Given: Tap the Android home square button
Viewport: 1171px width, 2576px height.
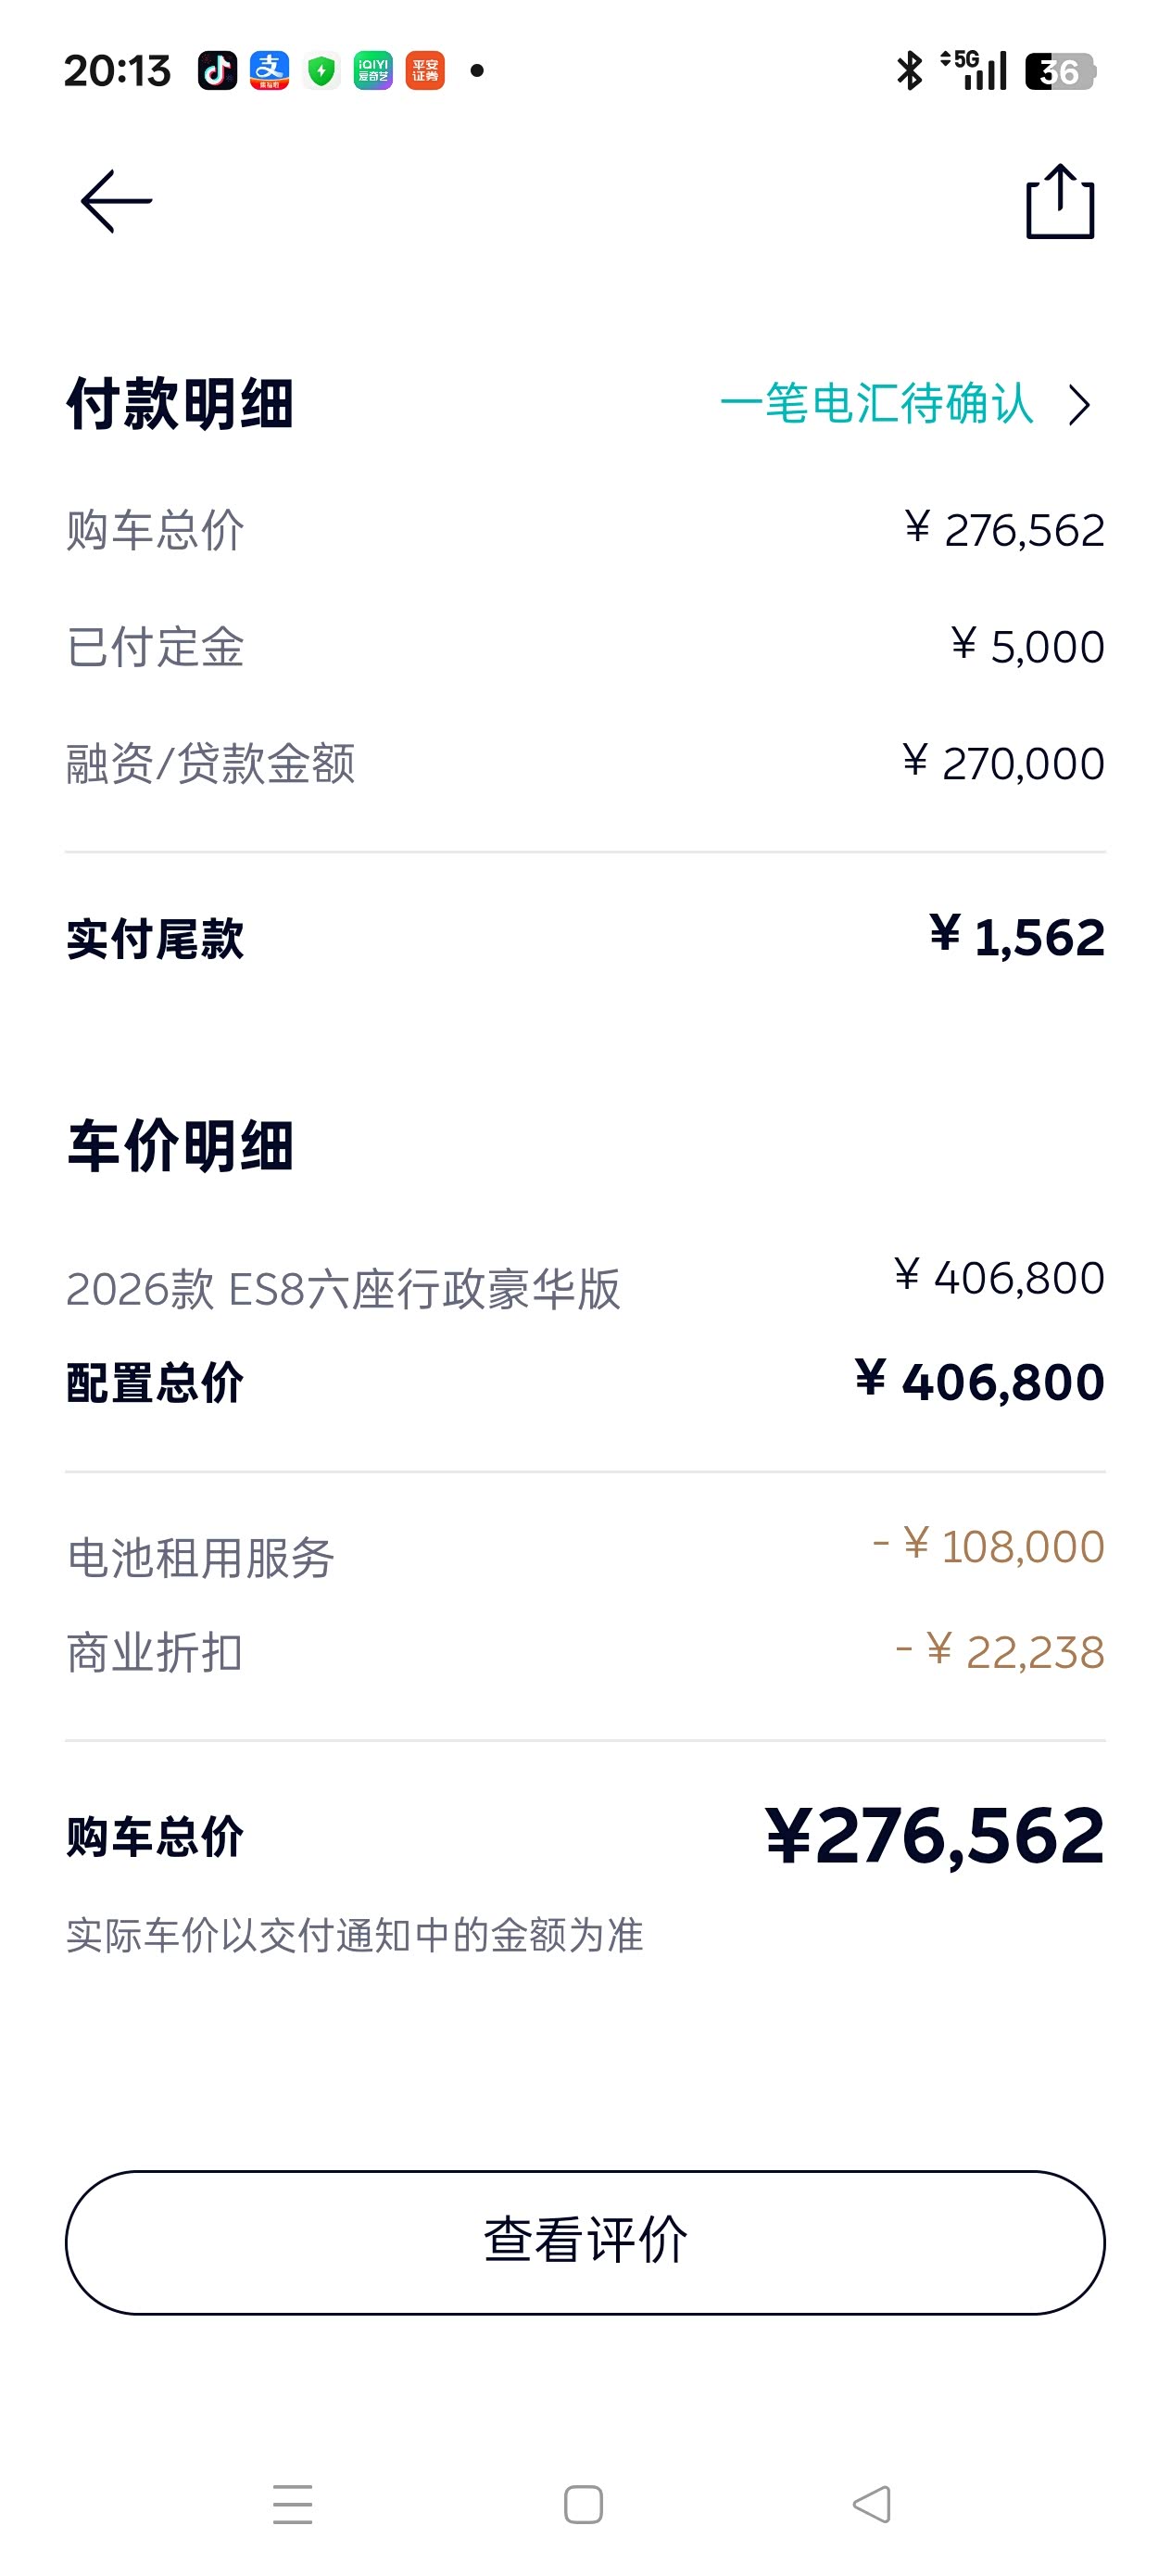Looking at the screenshot, I should pyautogui.click(x=583, y=2504).
